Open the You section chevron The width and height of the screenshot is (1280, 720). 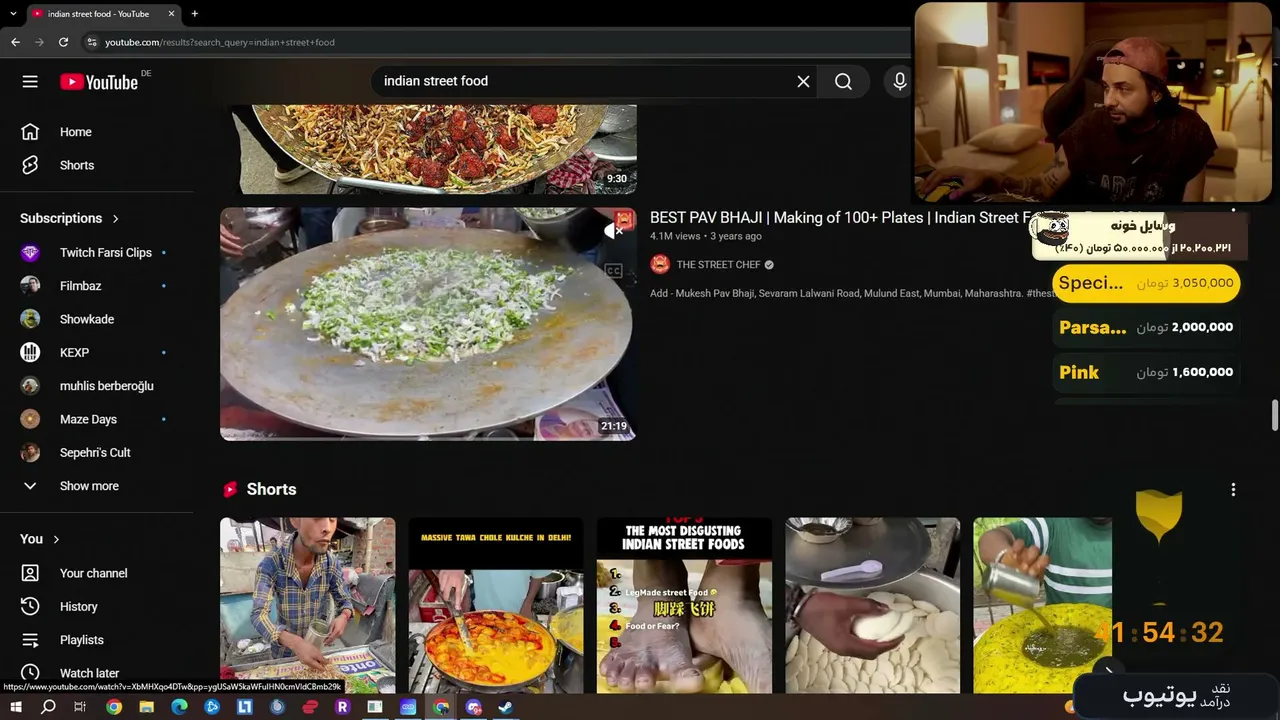(56, 539)
